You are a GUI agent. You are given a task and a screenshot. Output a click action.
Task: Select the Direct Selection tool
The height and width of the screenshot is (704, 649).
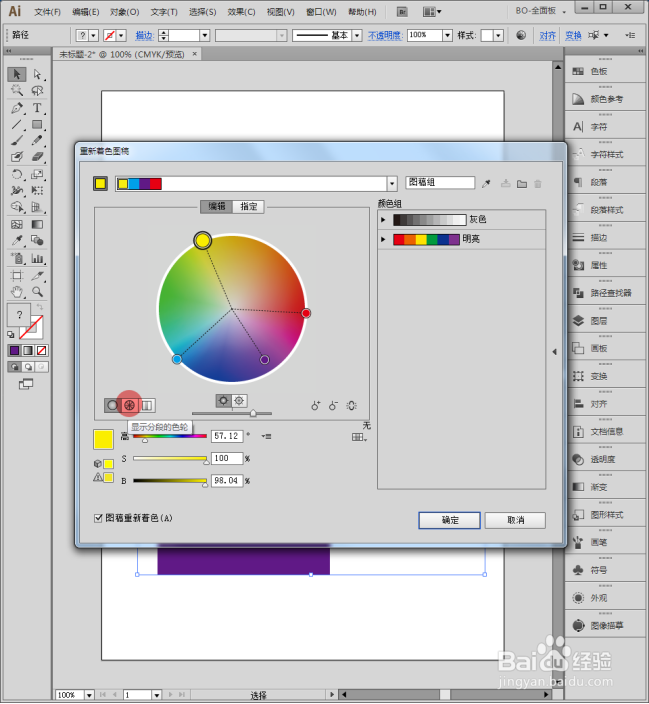coord(37,74)
